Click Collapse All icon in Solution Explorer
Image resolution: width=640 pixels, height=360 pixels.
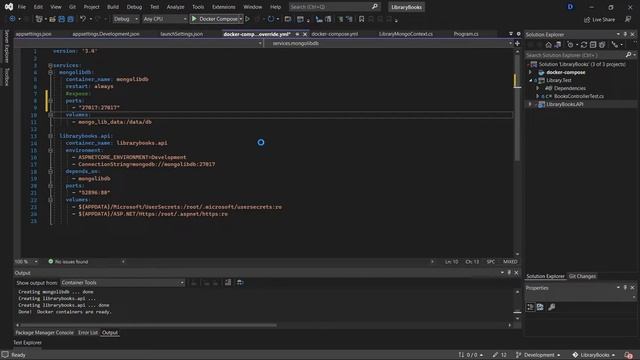(593, 45)
